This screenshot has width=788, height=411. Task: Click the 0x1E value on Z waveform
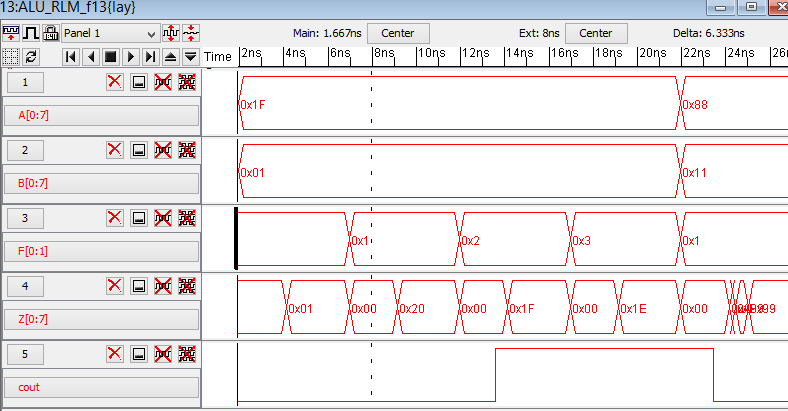point(634,309)
